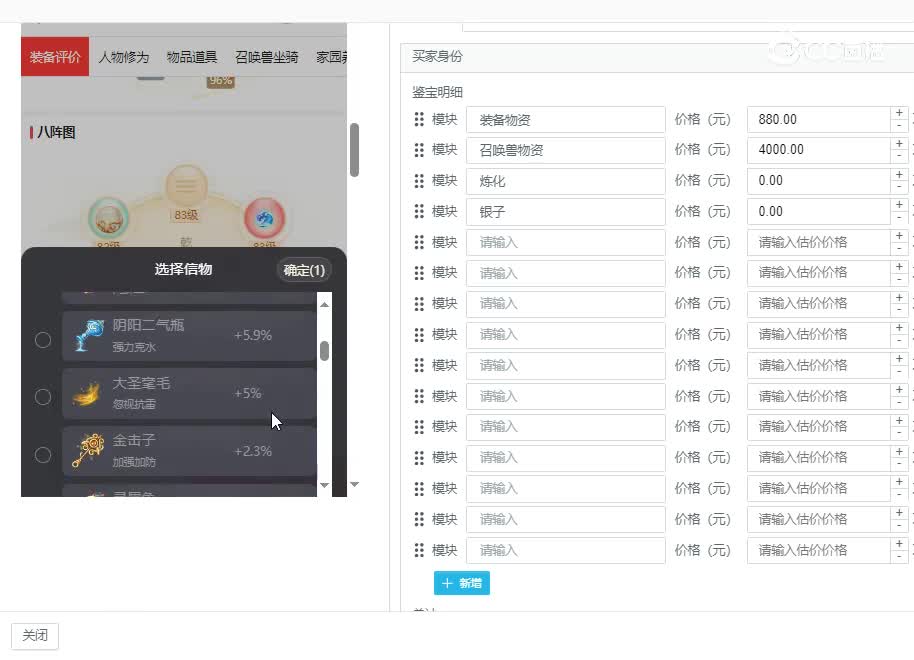Increase 银子 price with plus stepper
Viewport: 914px width, 660px height.
(x=899, y=205)
